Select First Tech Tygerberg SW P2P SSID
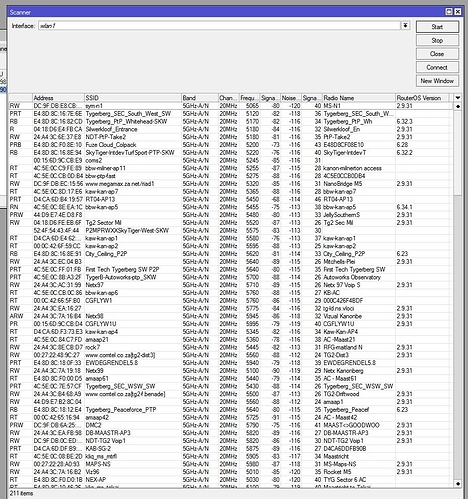 [x=122, y=269]
